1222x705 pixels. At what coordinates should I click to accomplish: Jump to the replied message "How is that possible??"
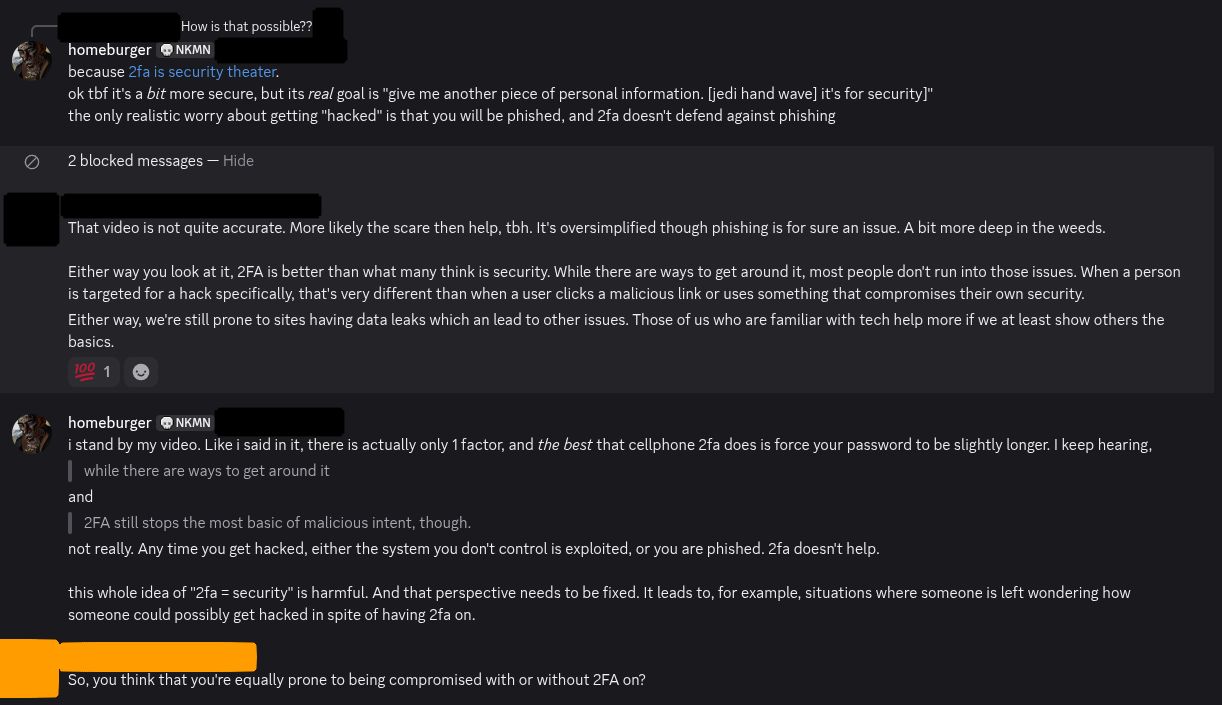tap(246, 27)
